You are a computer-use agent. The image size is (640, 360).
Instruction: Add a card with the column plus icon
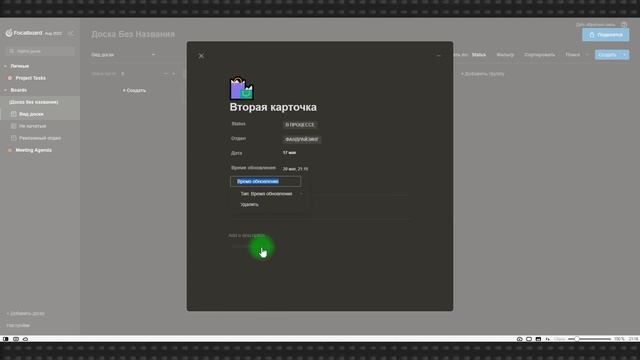tap(174, 74)
